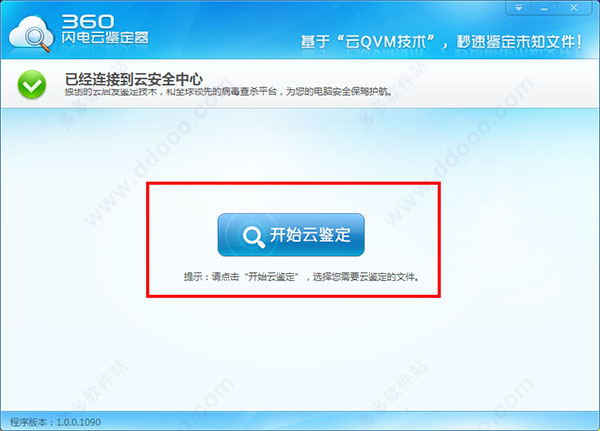Click the 闪电云鉴定器 product name text
The width and height of the screenshot is (600, 431).
105,38
